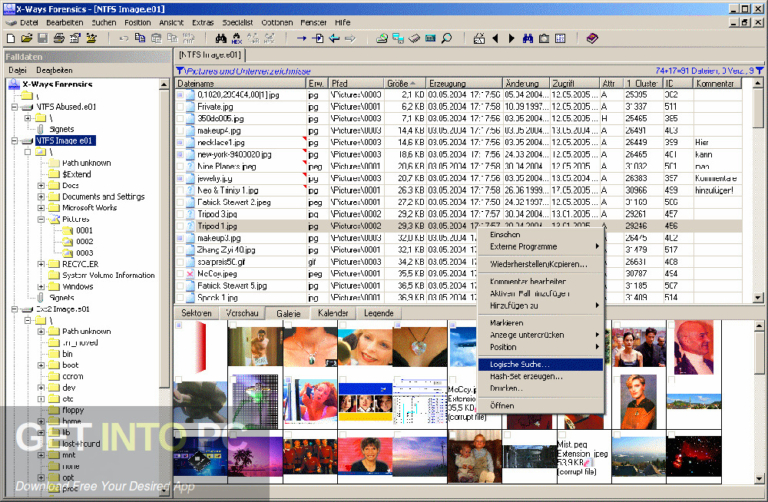The width and height of the screenshot is (768, 502).
Task: Click Bearbeiten in the Falldaten panel
Action: pos(54,71)
